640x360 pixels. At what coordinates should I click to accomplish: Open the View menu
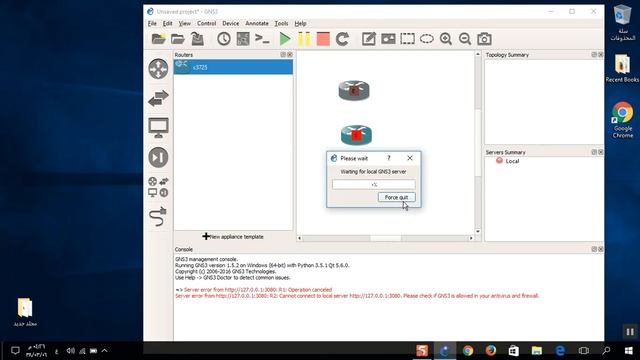click(184, 24)
